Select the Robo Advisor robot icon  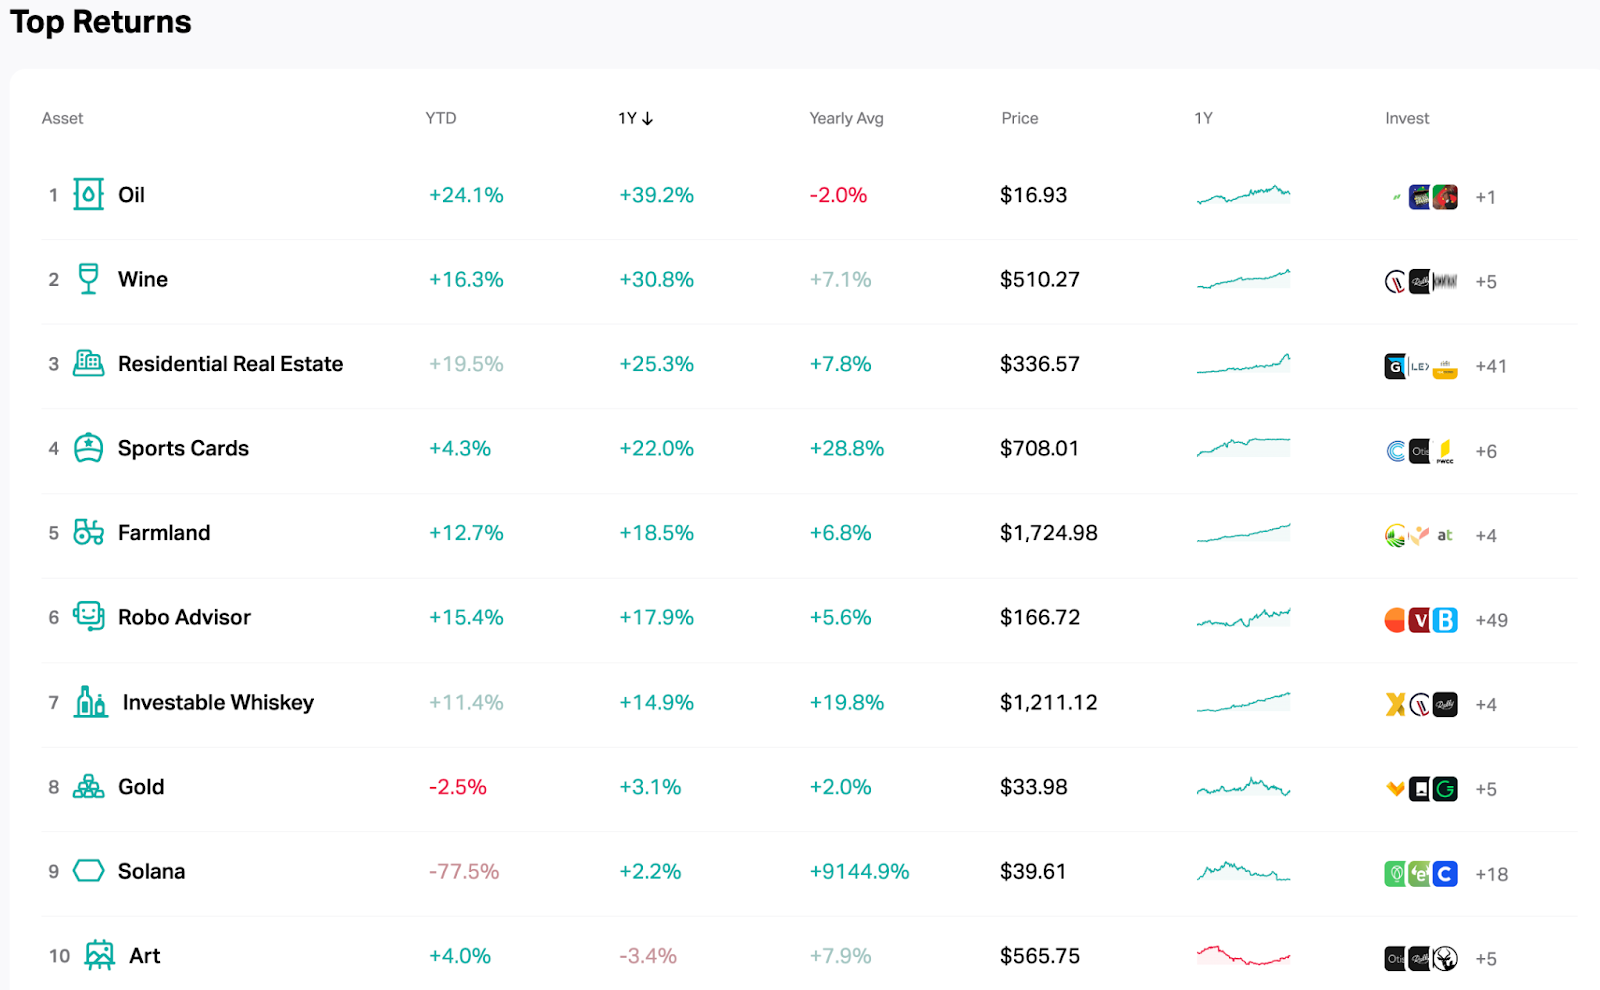point(88,616)
